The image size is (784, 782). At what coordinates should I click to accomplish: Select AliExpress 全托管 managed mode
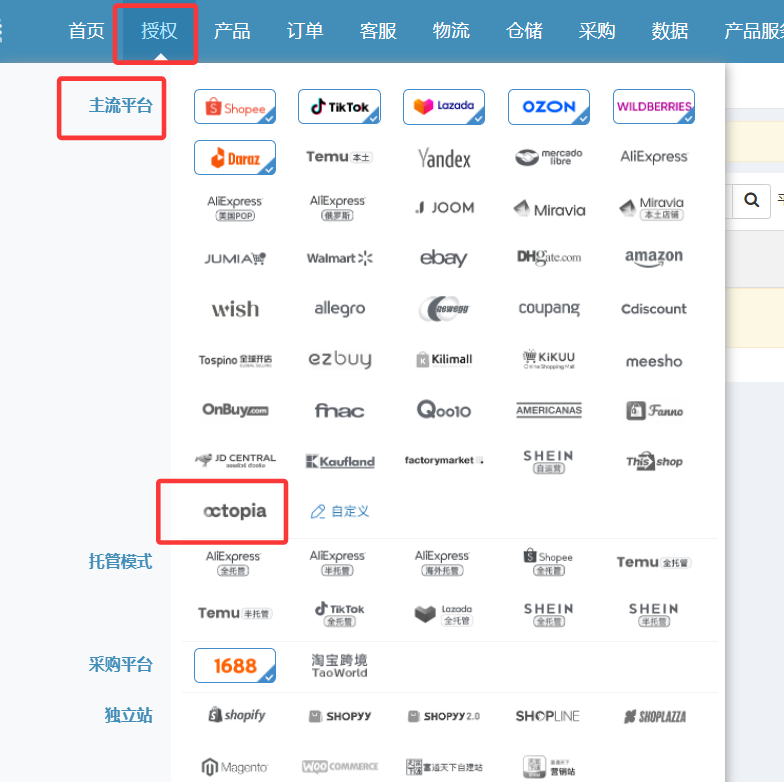[x=233, y=562]
